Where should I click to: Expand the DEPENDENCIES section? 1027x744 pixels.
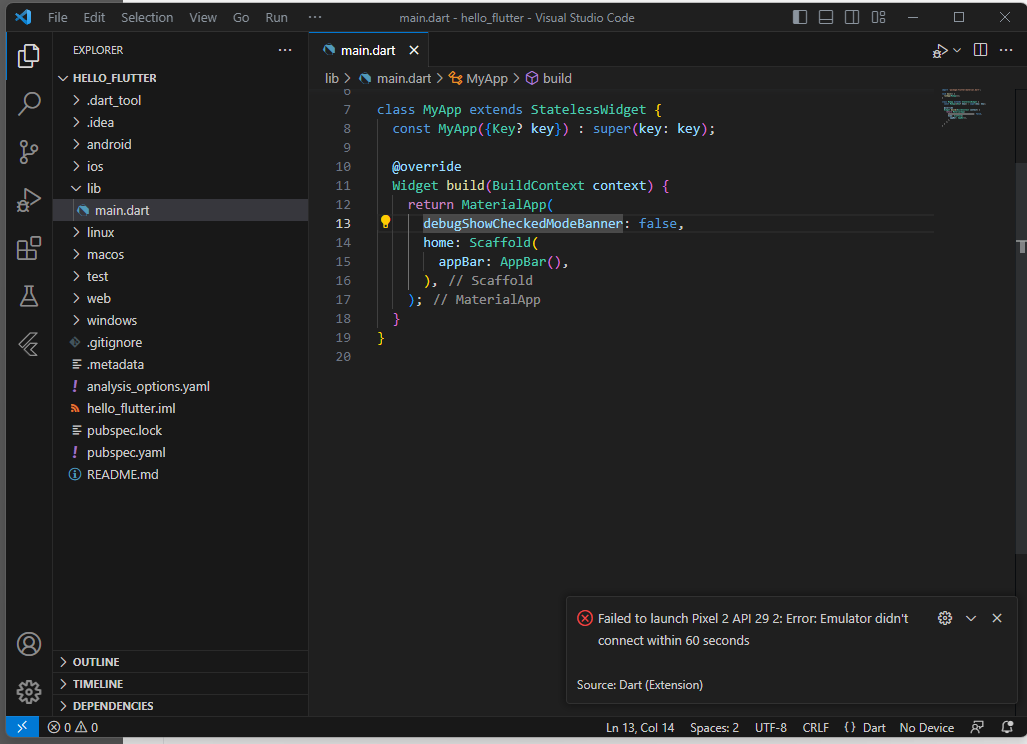pyautogui.click(x=180, y=705)
